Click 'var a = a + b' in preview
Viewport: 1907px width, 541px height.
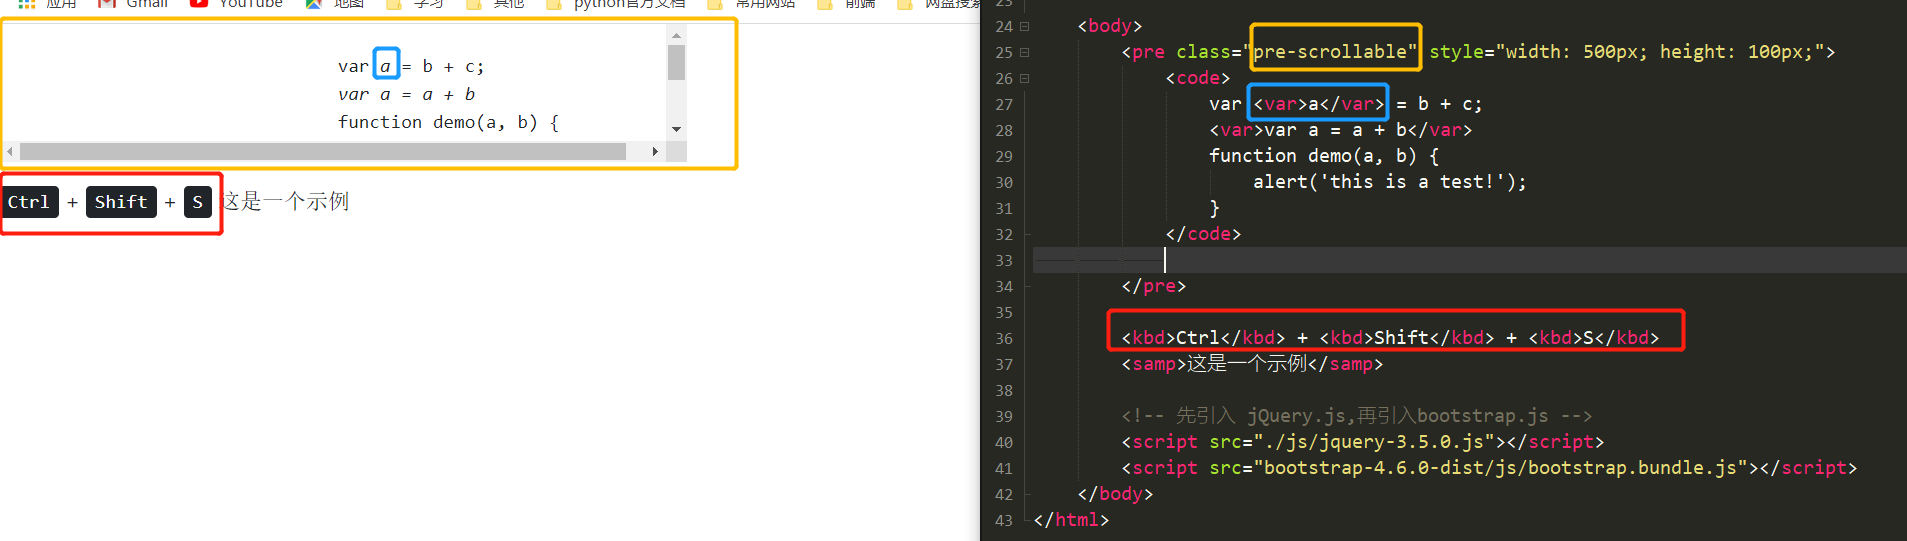(407, 94)
